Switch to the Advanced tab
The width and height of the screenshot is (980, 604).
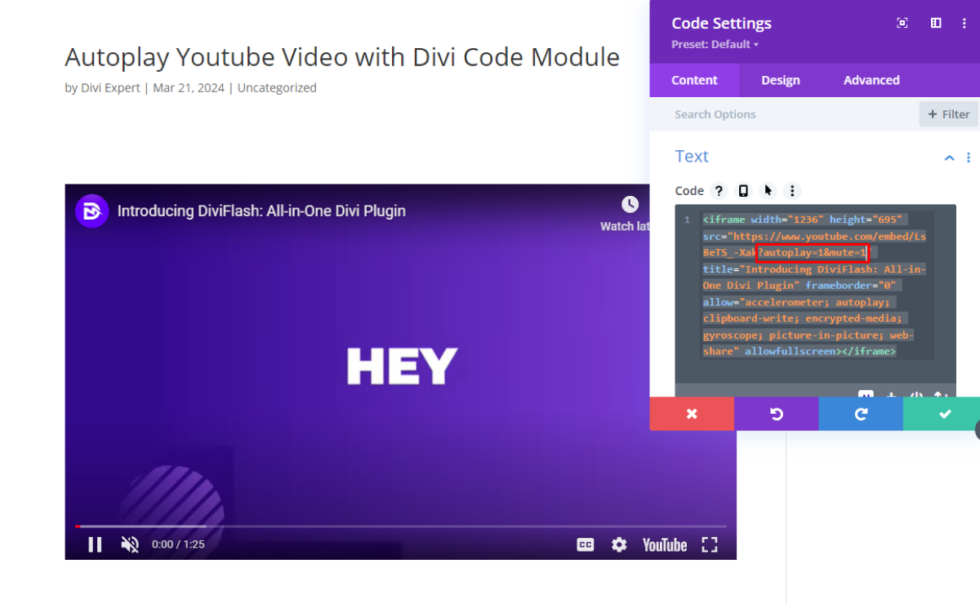point(871,79)
